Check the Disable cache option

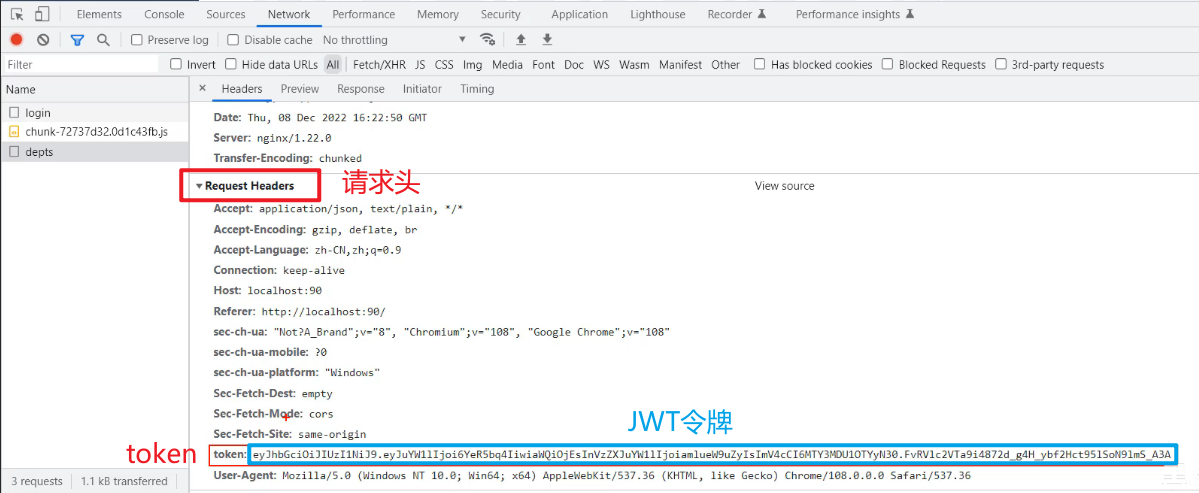point(233,40)
